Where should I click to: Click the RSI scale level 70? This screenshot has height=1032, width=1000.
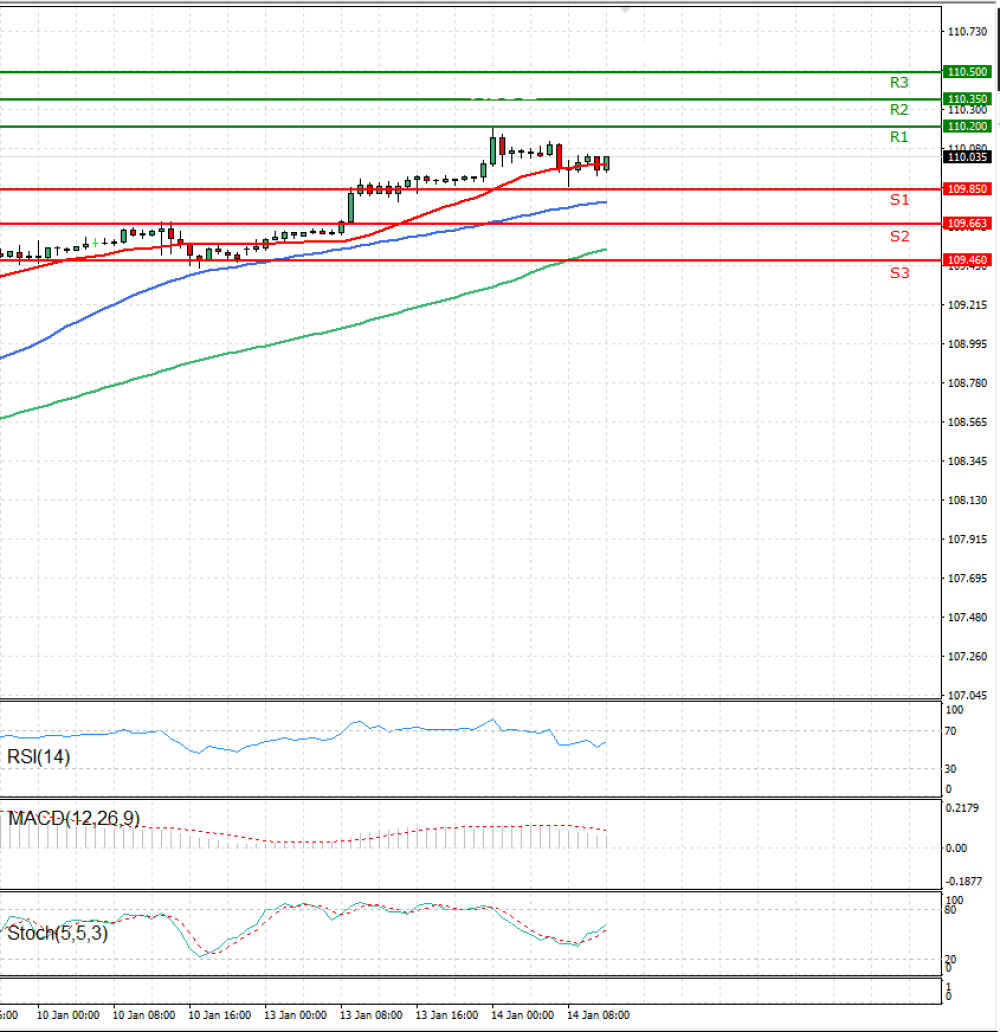click(951, 731)
